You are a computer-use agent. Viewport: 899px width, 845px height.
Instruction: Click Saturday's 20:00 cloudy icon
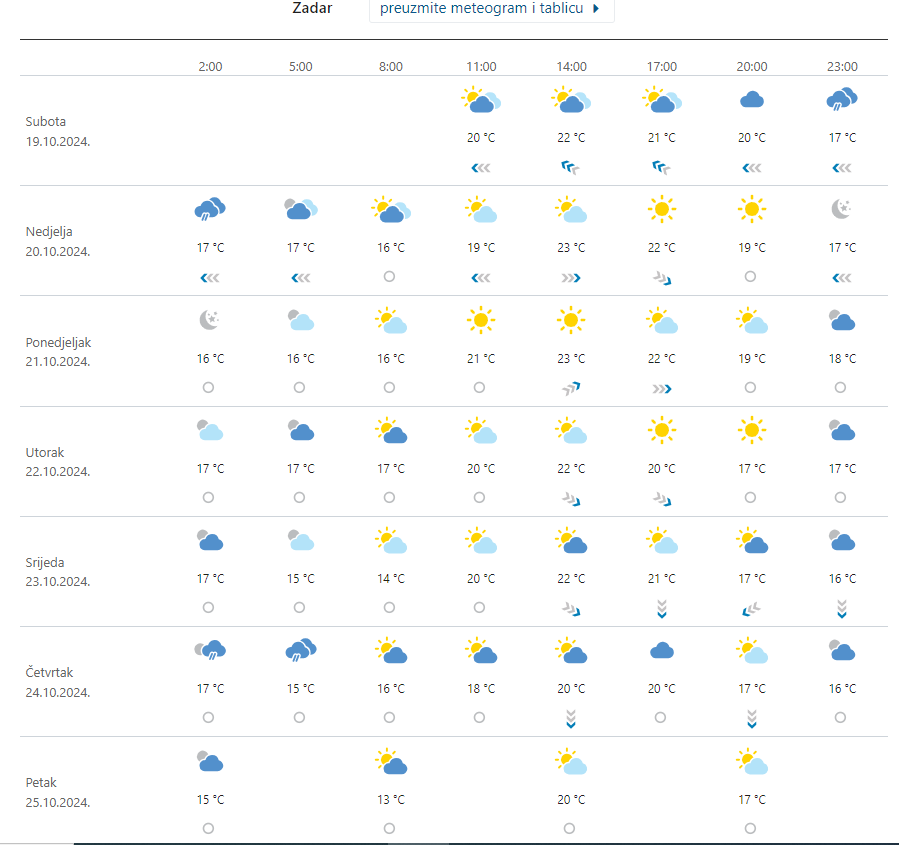click(x=752, y=100)
